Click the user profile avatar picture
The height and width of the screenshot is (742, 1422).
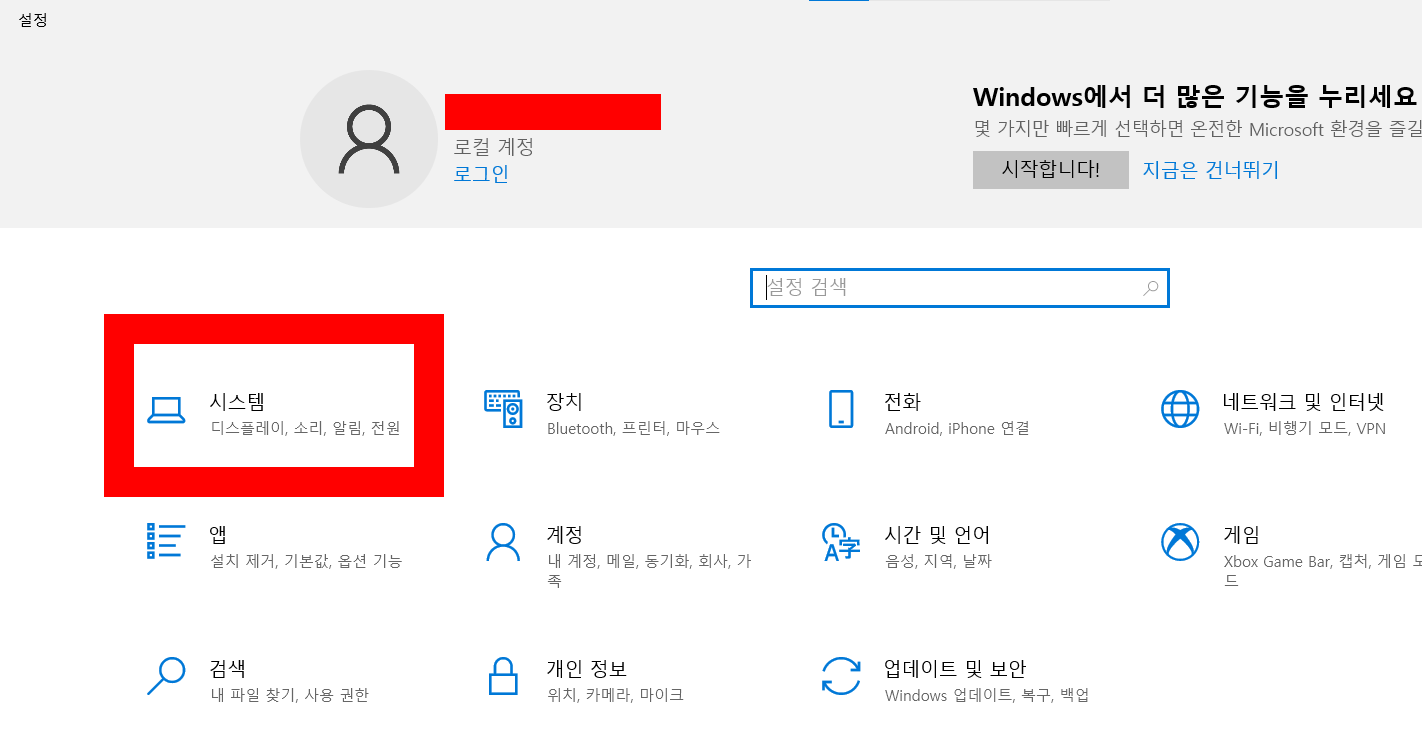[369, 139]
